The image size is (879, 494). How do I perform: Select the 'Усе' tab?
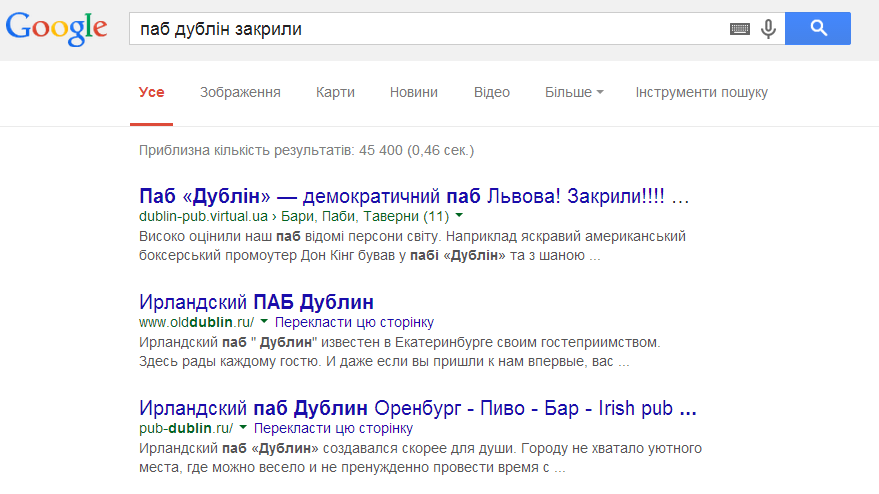tap(151, 93)
